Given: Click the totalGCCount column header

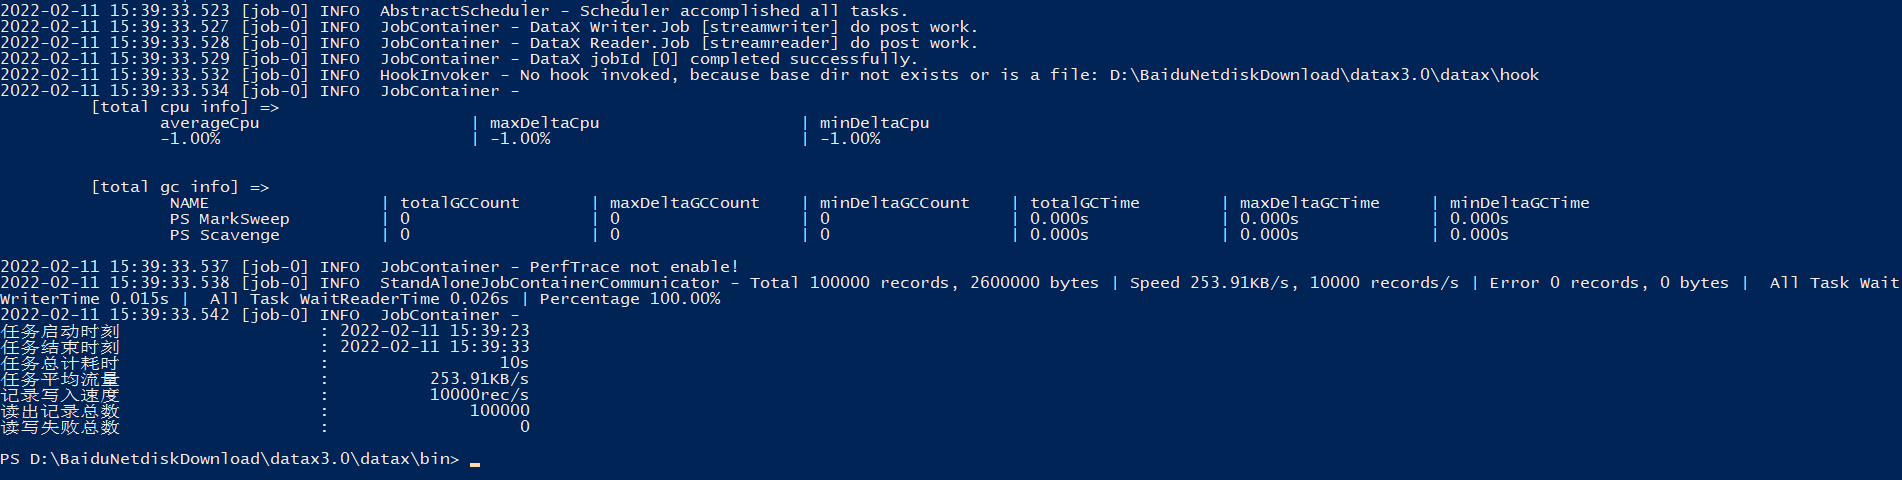Looking at the screenshot, I should point(459,203).
